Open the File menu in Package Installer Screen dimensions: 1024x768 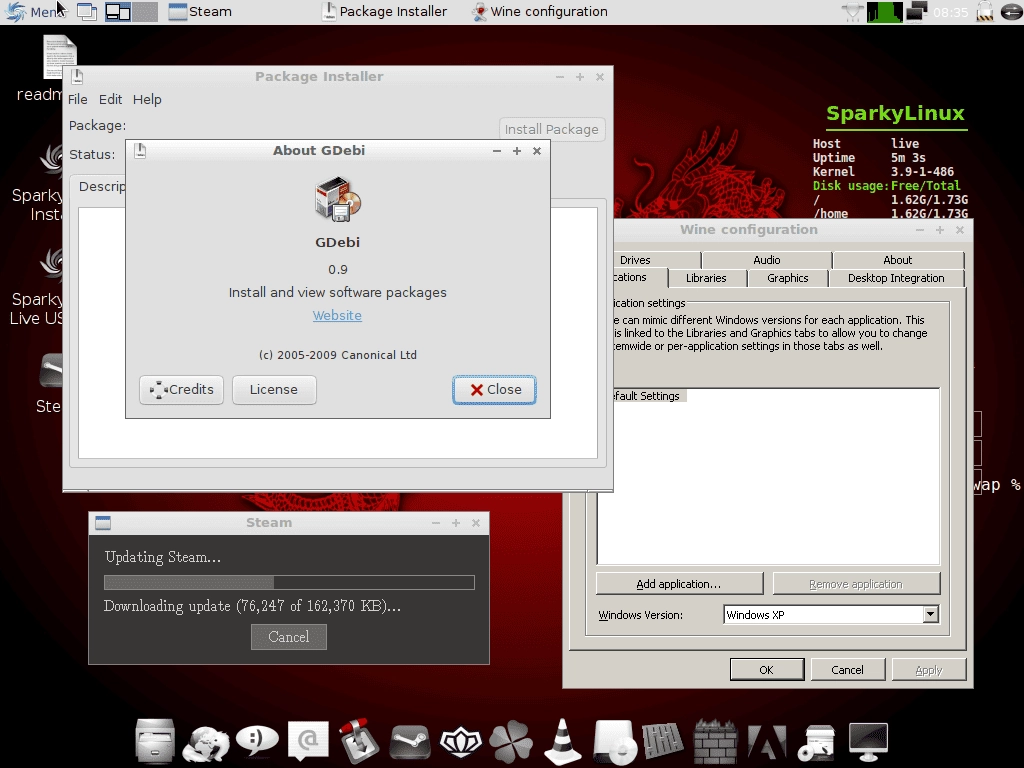pos(77,99)
